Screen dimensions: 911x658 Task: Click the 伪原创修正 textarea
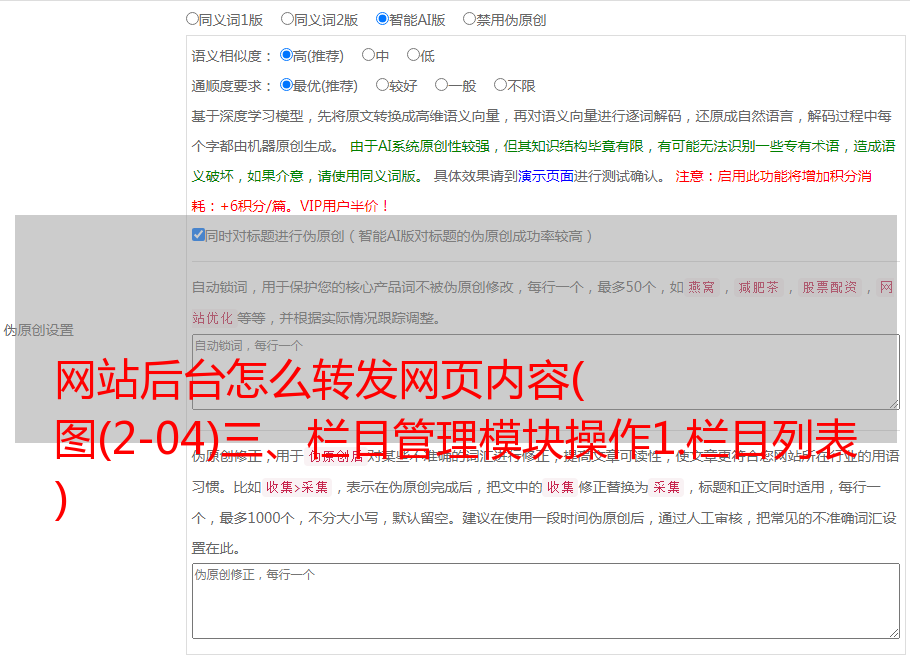(546, 601)
